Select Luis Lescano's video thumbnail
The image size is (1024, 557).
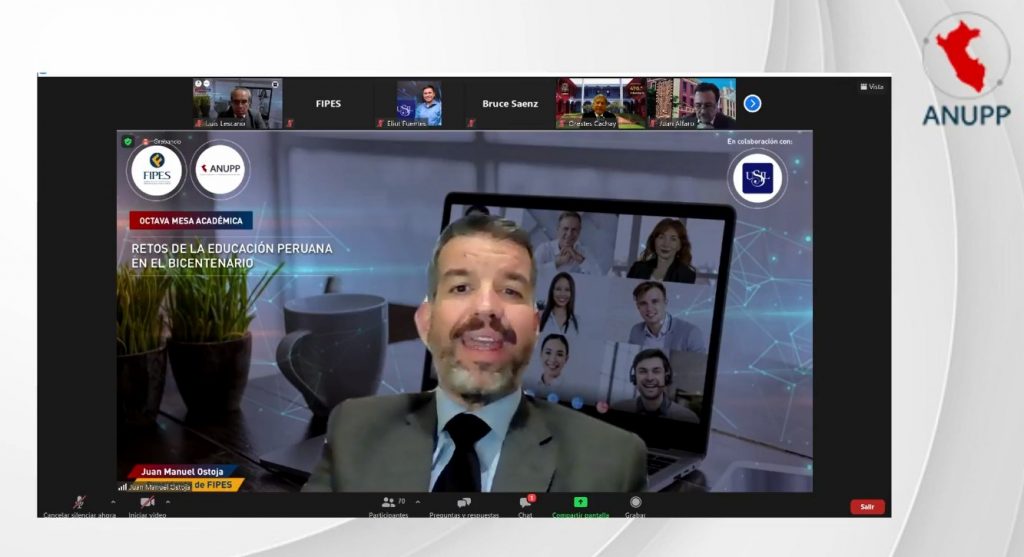click(x=238, y=103)
